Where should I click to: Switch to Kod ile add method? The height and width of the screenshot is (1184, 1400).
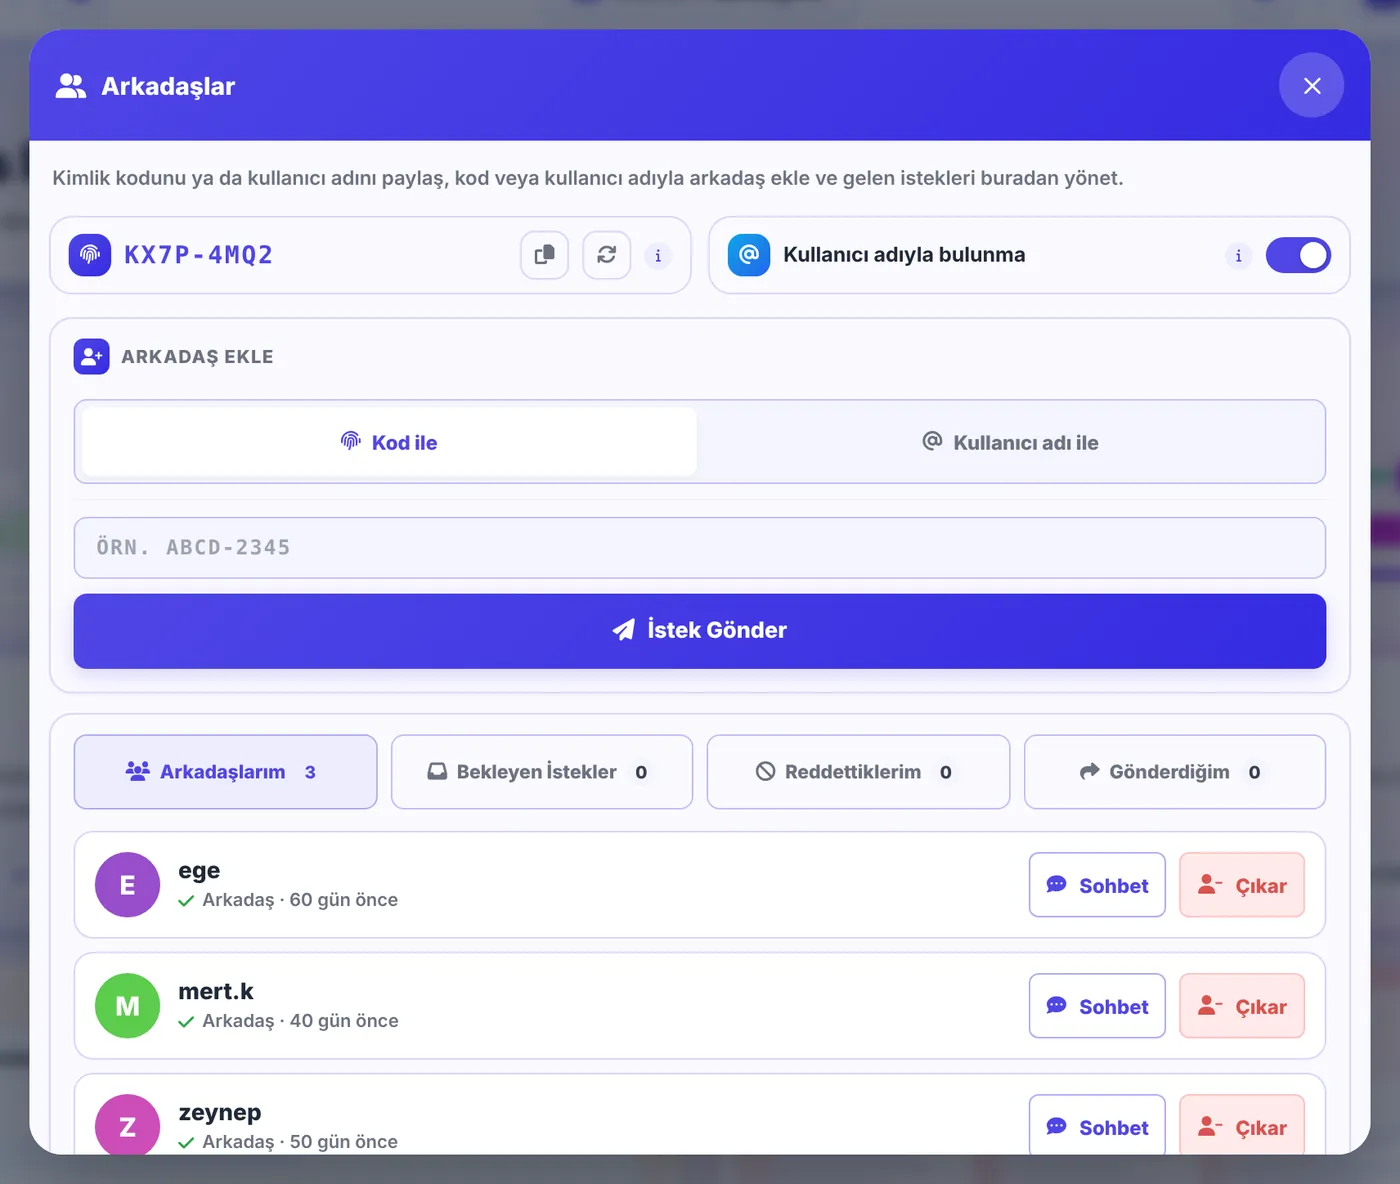[x=389, y=442]
